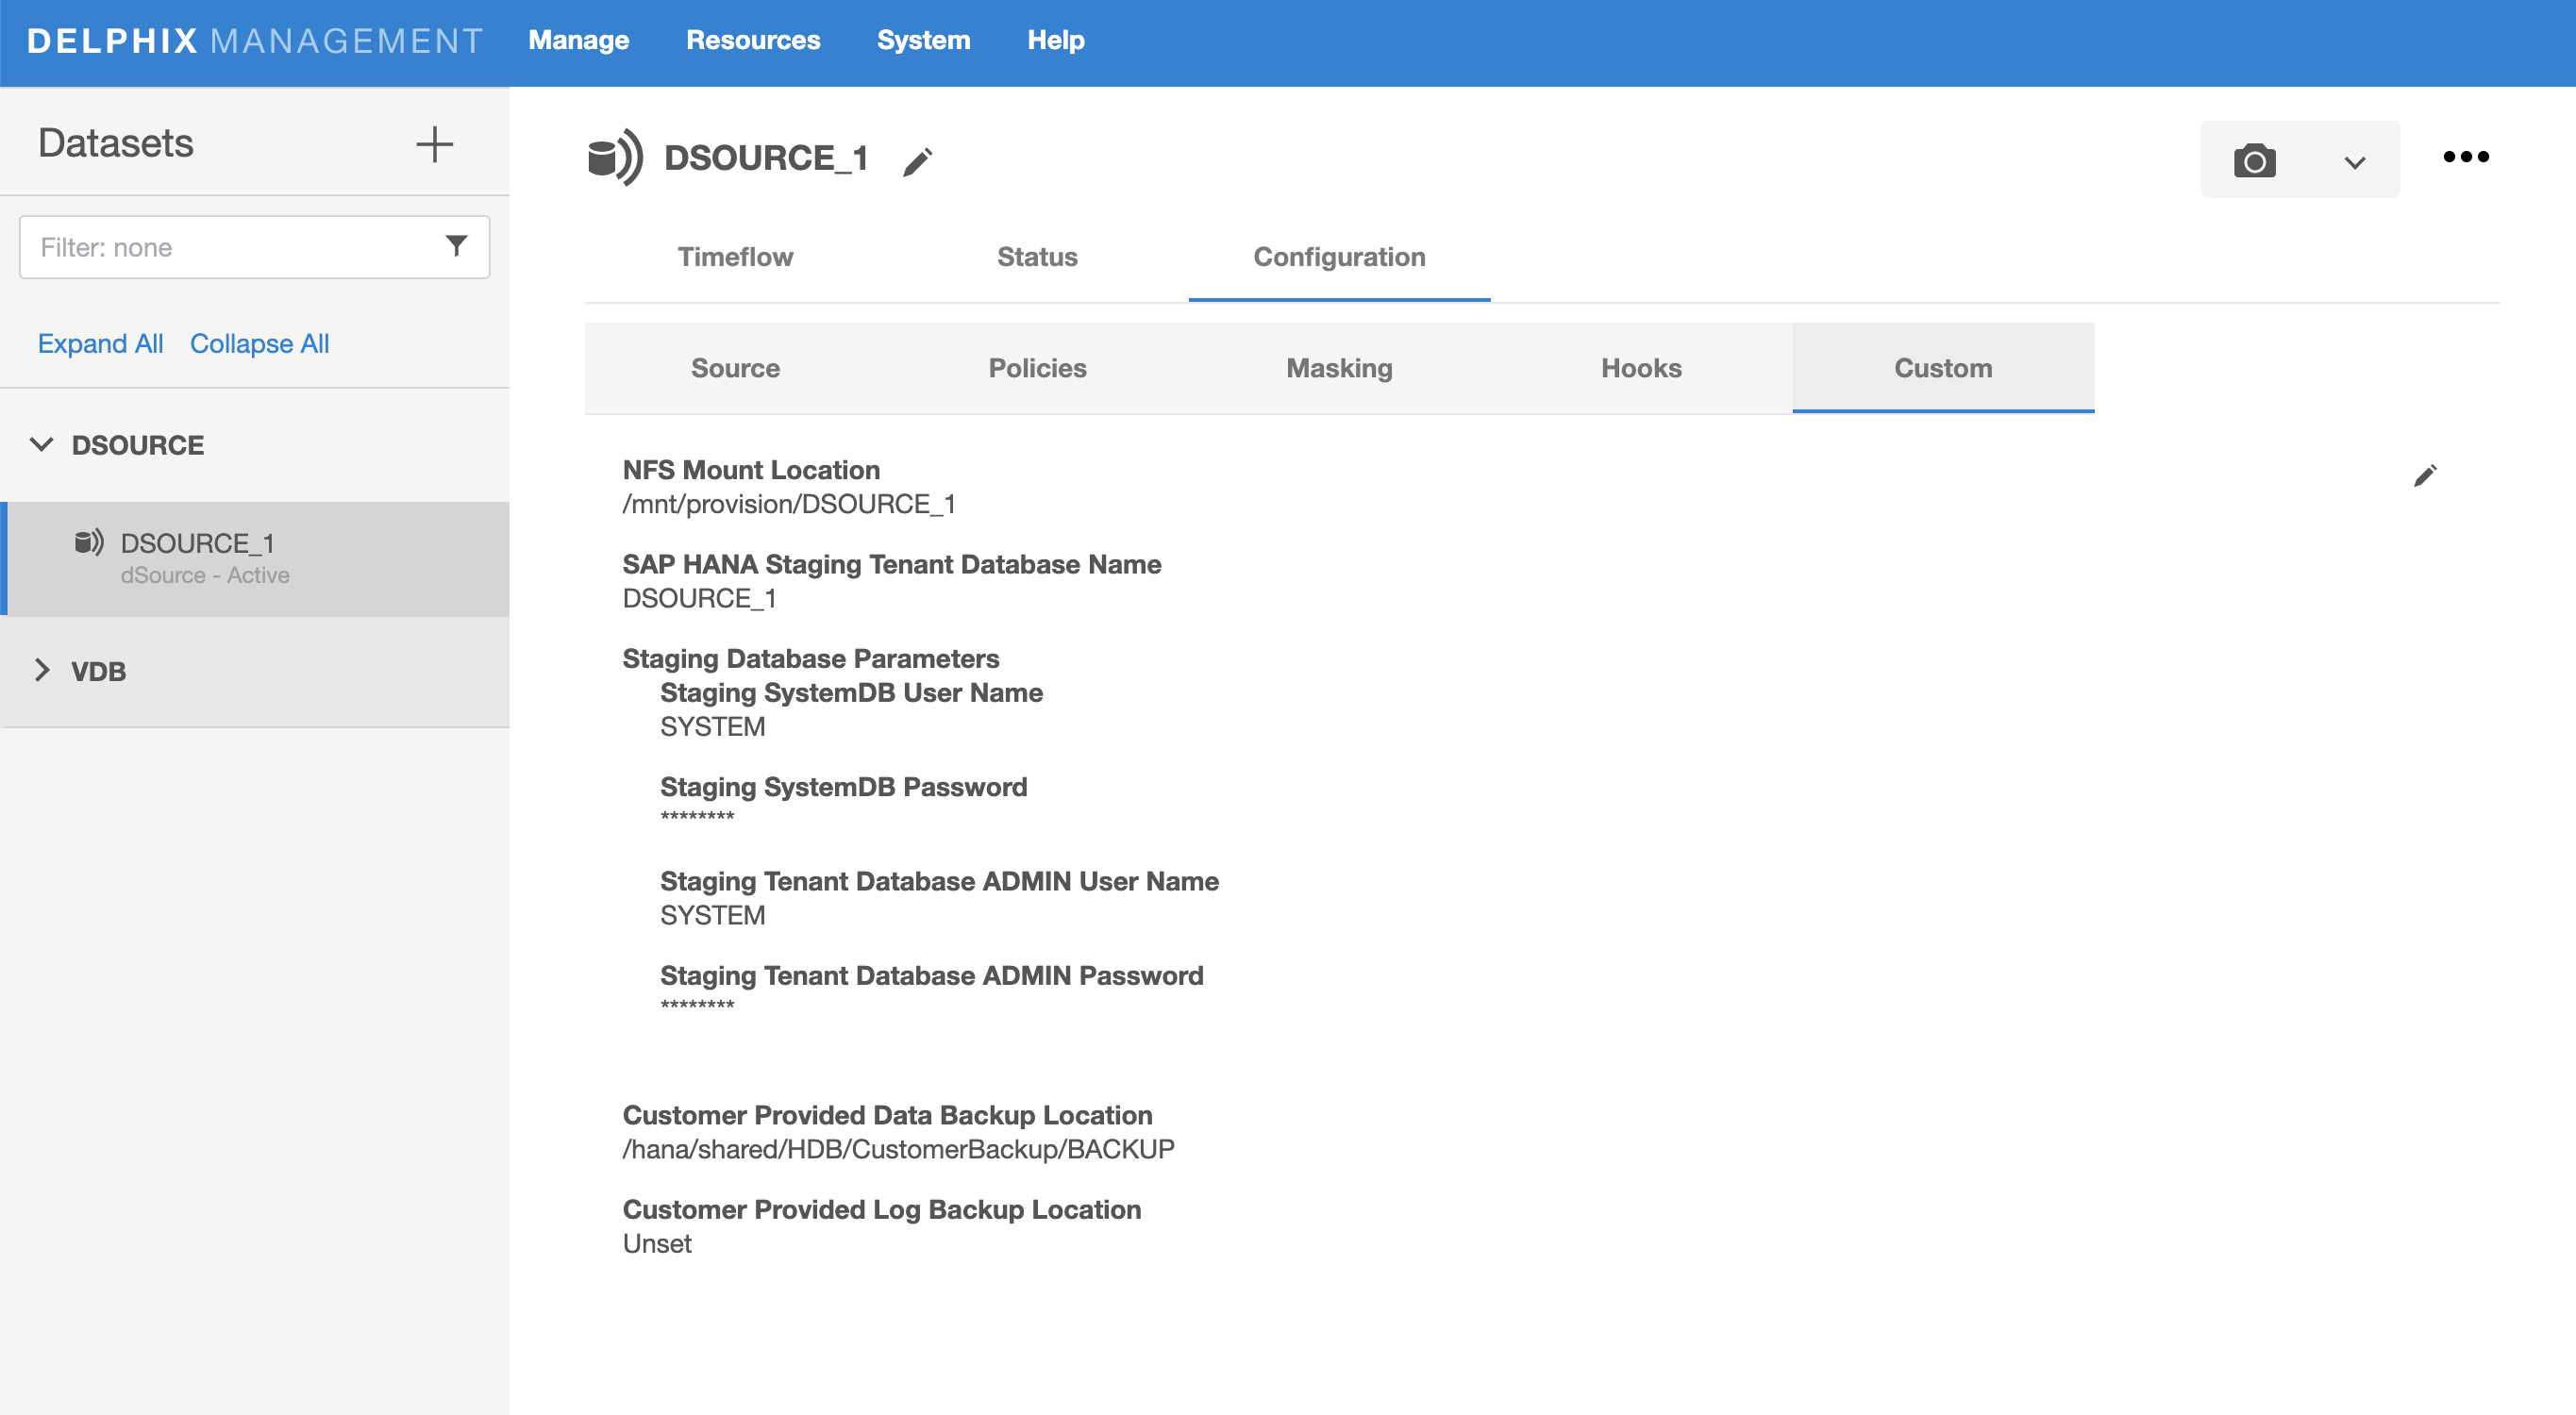2576x1415 pixels.
Task: Open the three-dots more actions menu
Action: point(2465,157)
